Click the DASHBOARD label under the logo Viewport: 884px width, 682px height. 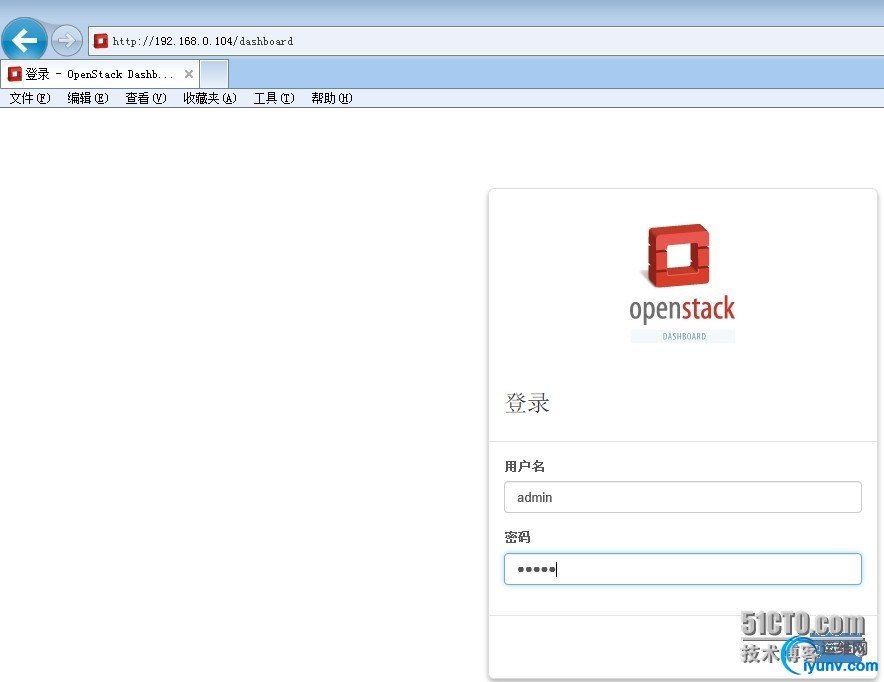coord(684,336)
